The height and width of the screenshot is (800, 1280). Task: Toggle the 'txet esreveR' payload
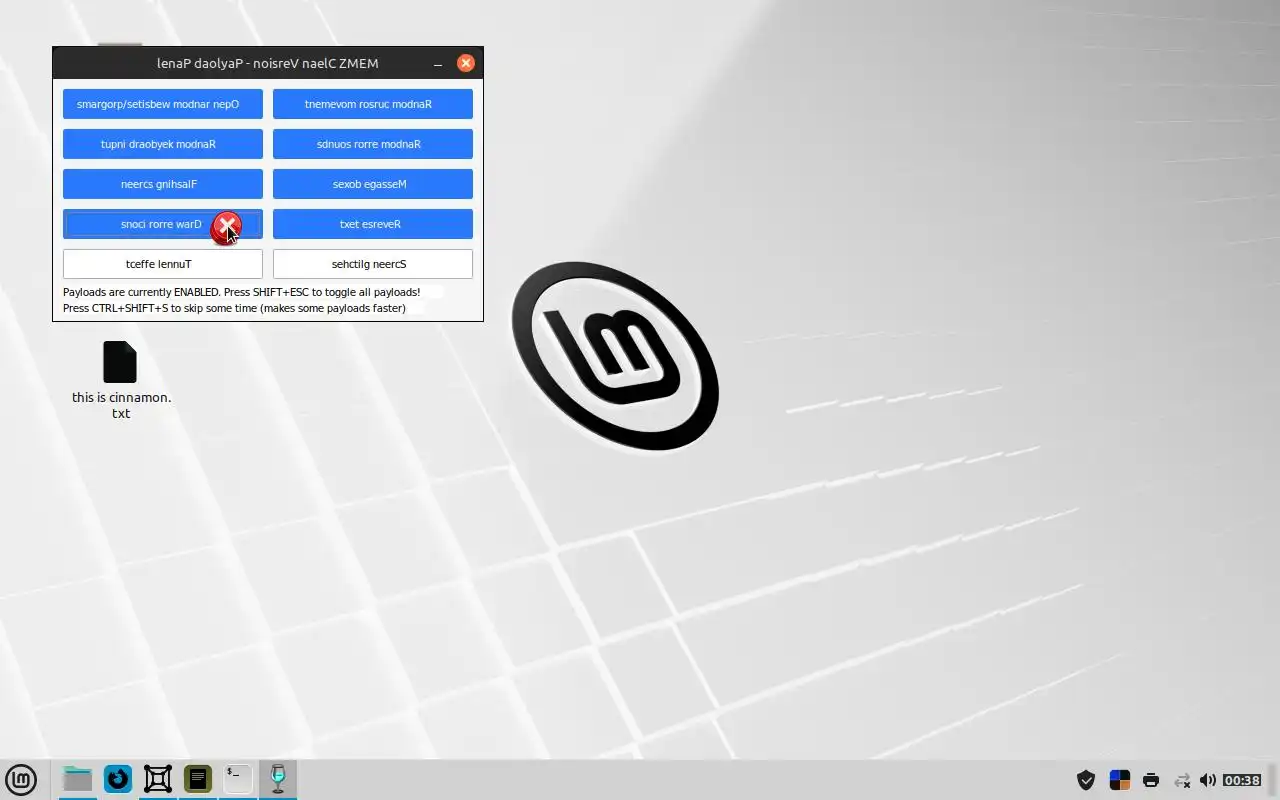click(373, 224)
